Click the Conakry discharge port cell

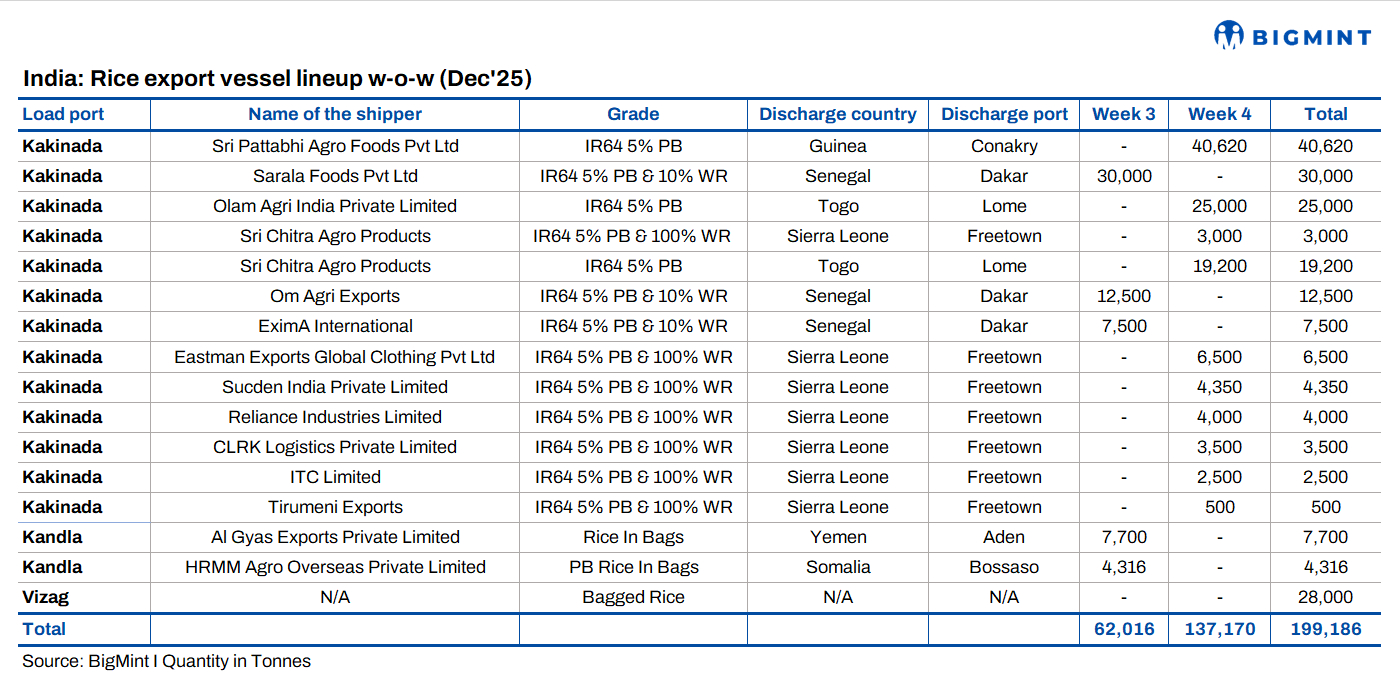pyautogui.click(x=1004, y=146)
